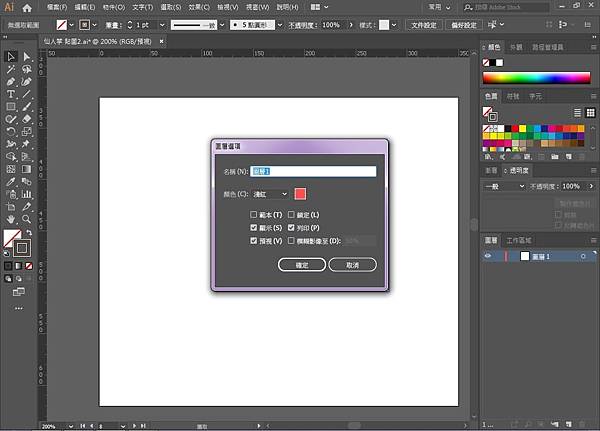Uncheck the 顯示(S) show checkbox
Screen dimensions: 600x431
click(x=253, y=228)
